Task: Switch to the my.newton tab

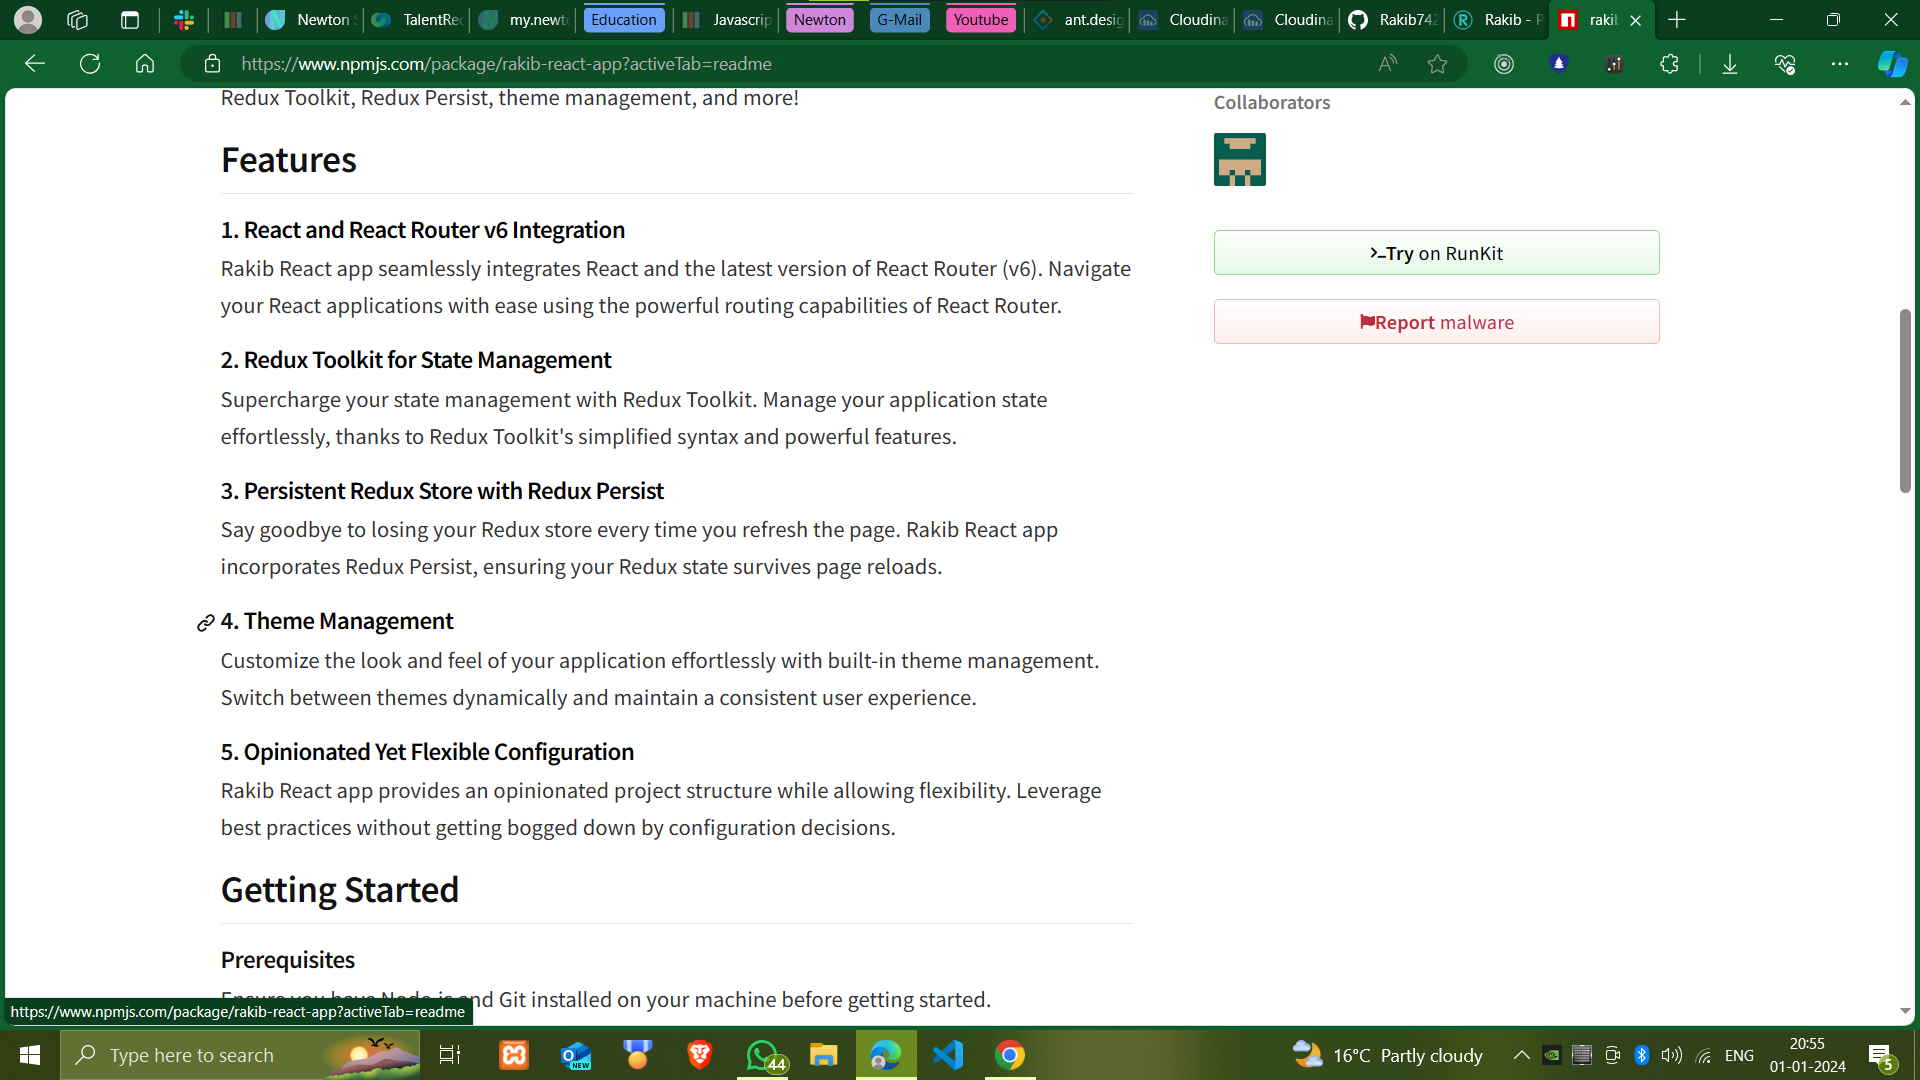Action: 522,19
